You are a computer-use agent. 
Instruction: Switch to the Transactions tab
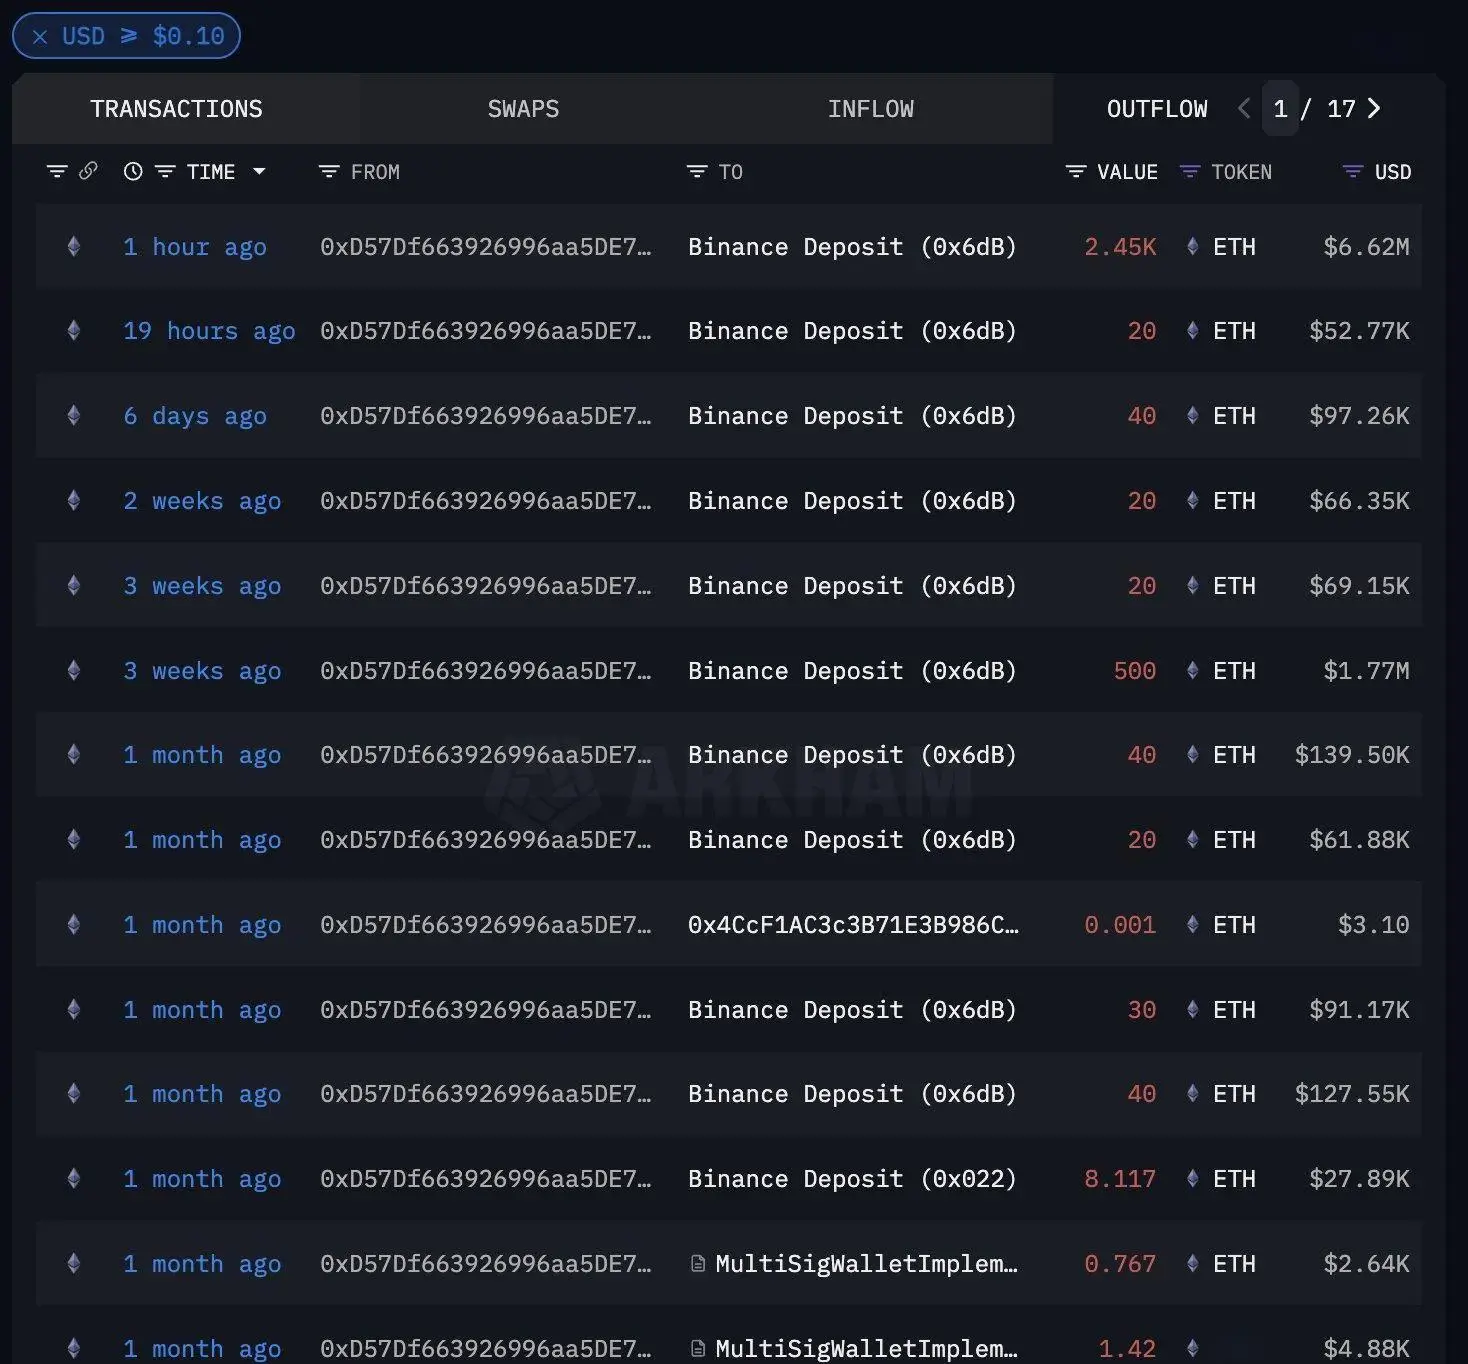click(x=176, y=109)
